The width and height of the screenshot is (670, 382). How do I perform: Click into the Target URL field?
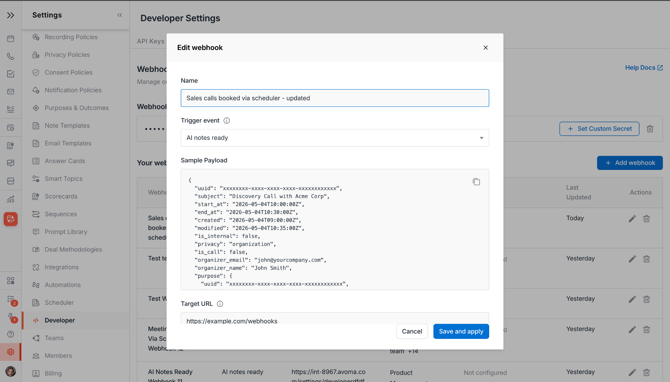tap(335, 319)
